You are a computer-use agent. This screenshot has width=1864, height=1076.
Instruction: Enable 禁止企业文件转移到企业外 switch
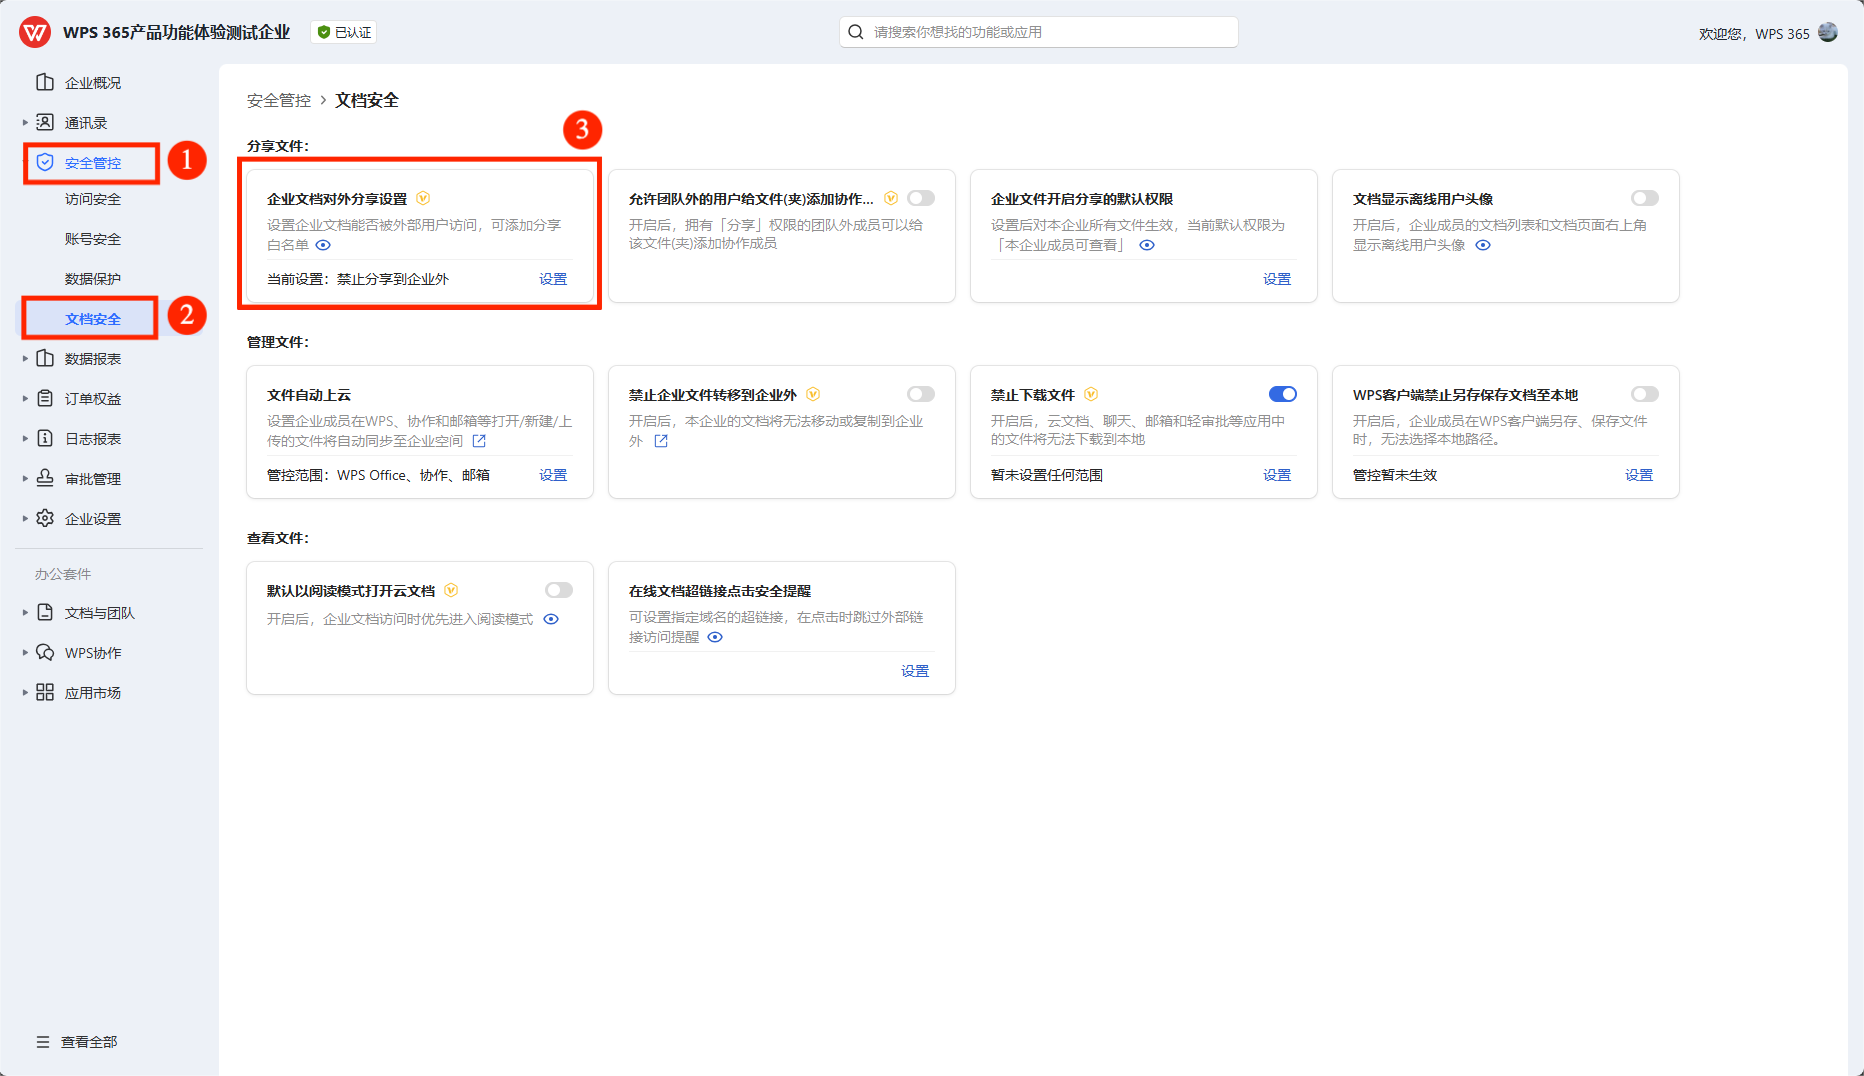coord(921,394)
